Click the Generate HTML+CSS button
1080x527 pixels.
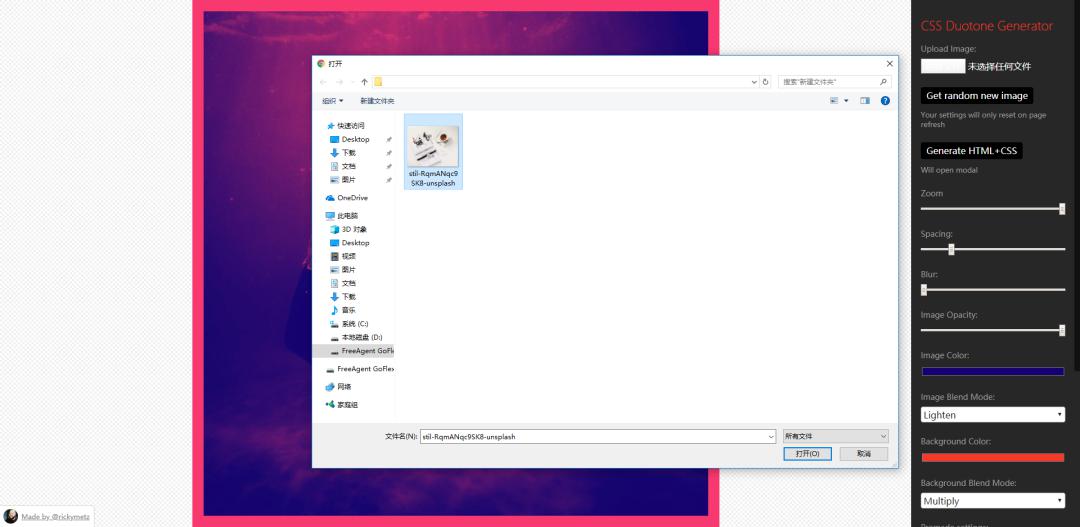coord(971,151)
